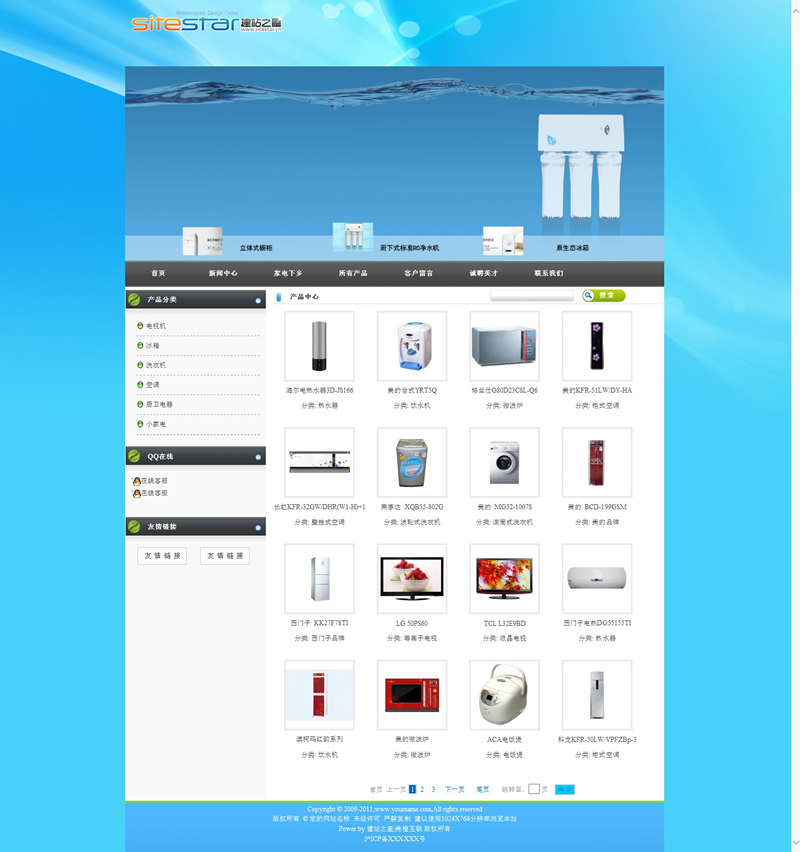800x852 pixels.
Task: Click the green leaf icon beside 产品分类
Action: click(x=134, y=299)
